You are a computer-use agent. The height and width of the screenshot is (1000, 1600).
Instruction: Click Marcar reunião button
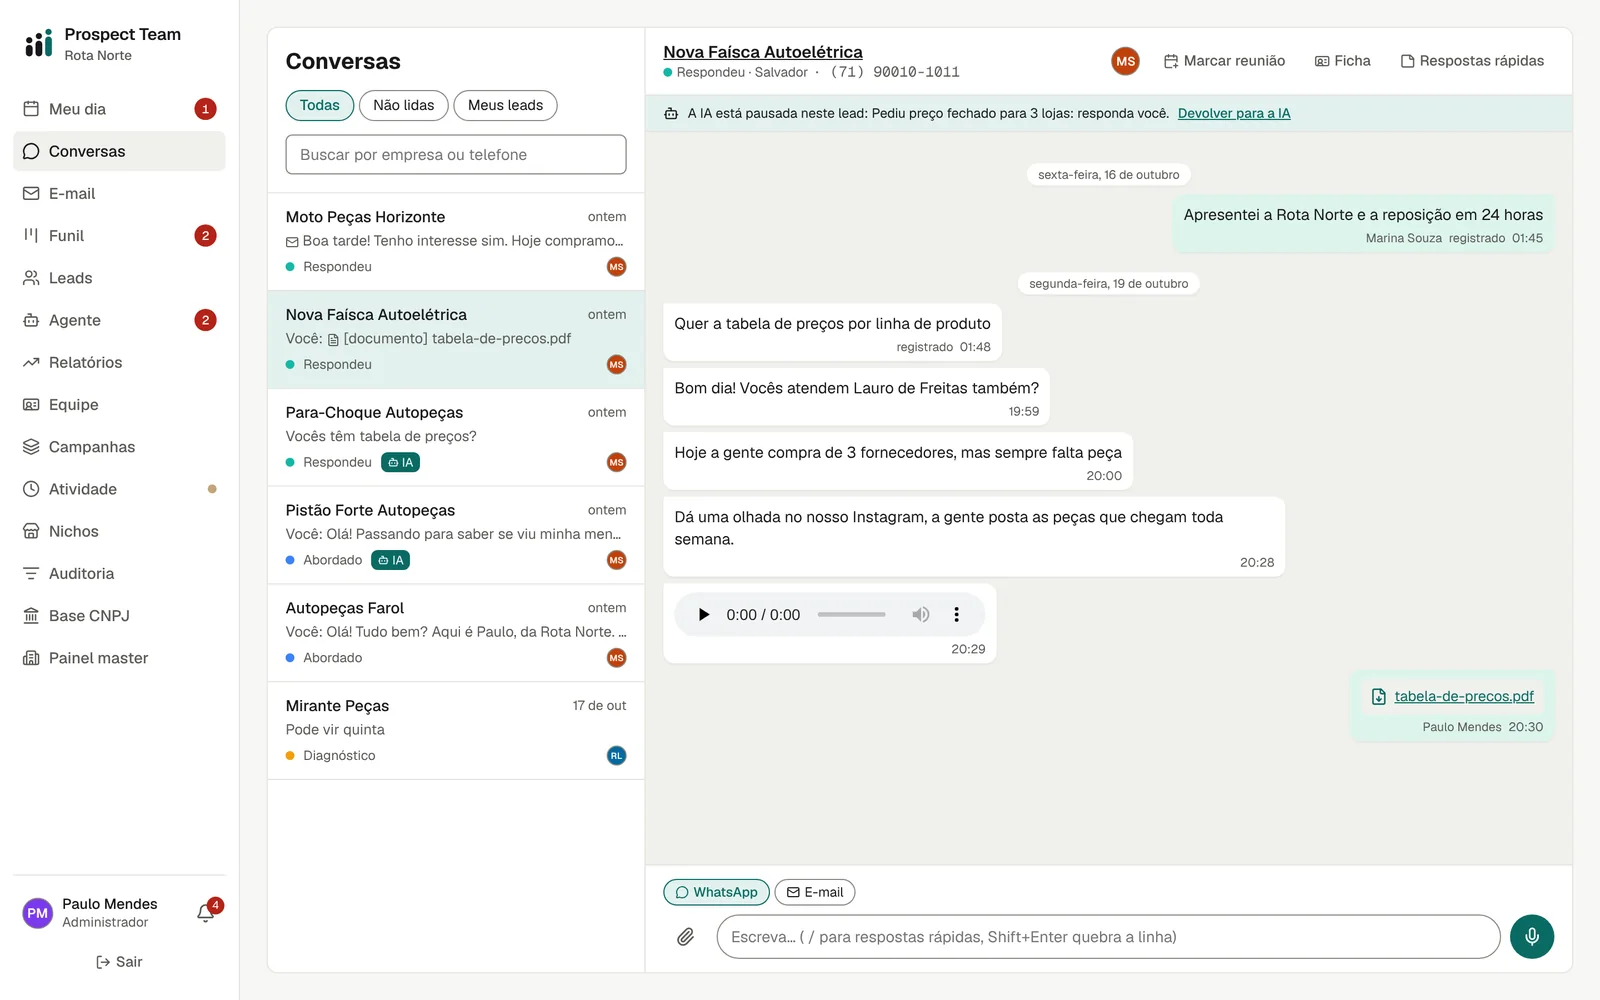(1224, 61)
